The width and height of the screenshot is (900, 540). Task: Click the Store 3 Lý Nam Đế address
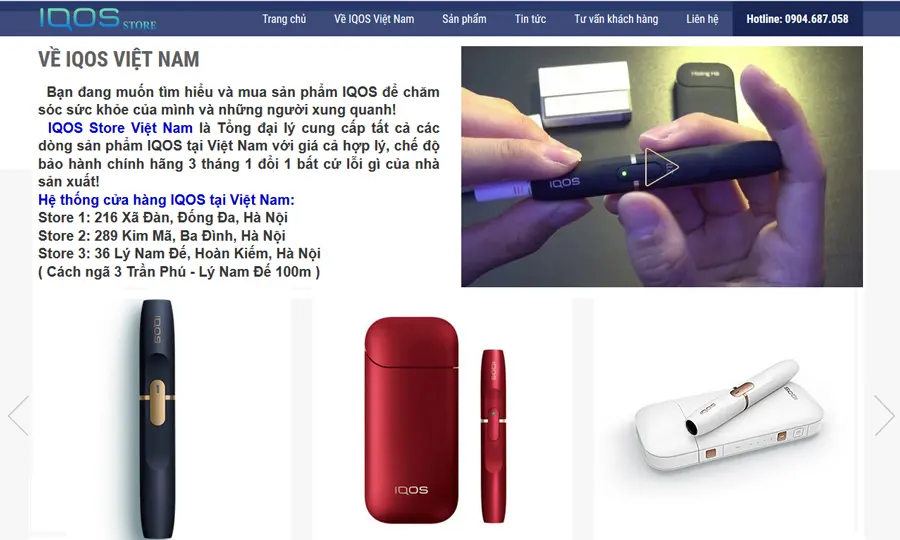[179, 254]
